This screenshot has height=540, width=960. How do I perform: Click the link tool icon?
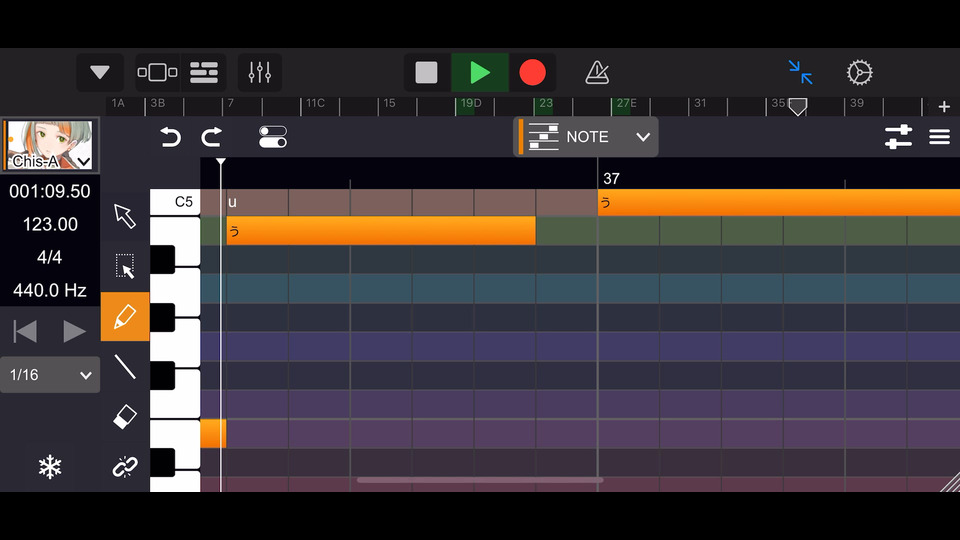pyautogui.click(x=125, y=466)
